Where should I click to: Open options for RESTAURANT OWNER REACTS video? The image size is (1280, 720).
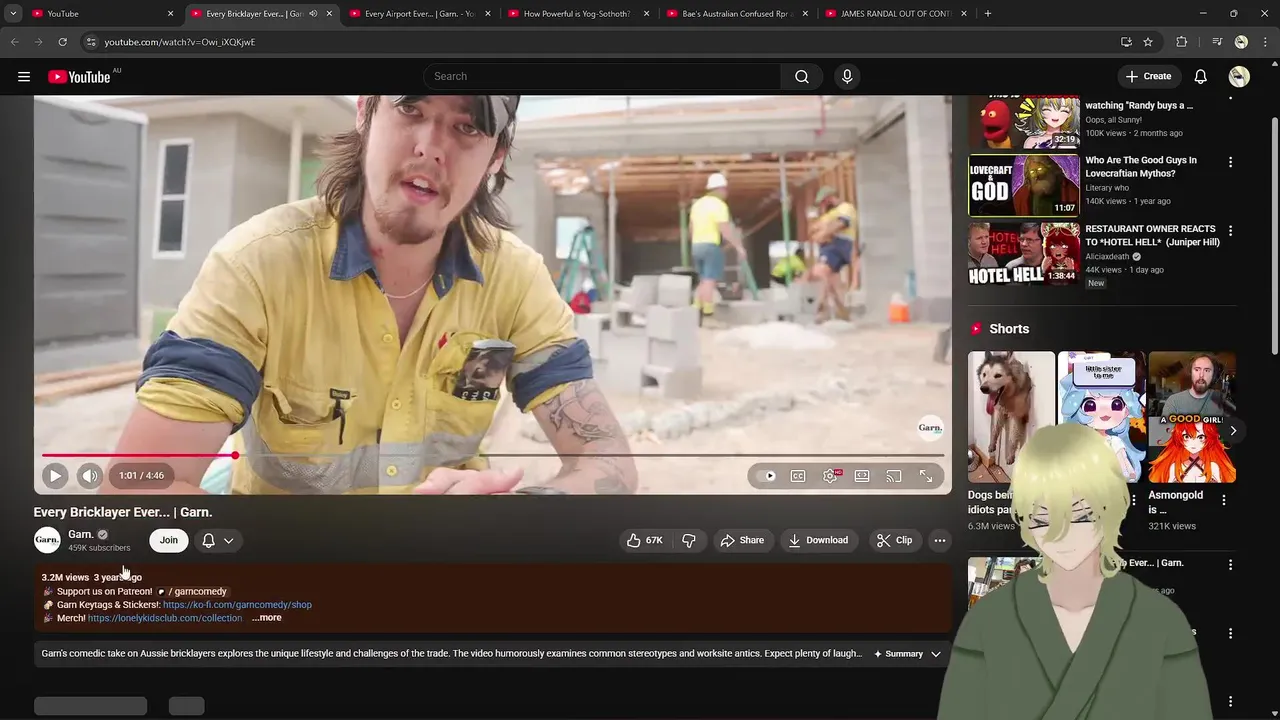(x=1230, y=231)
